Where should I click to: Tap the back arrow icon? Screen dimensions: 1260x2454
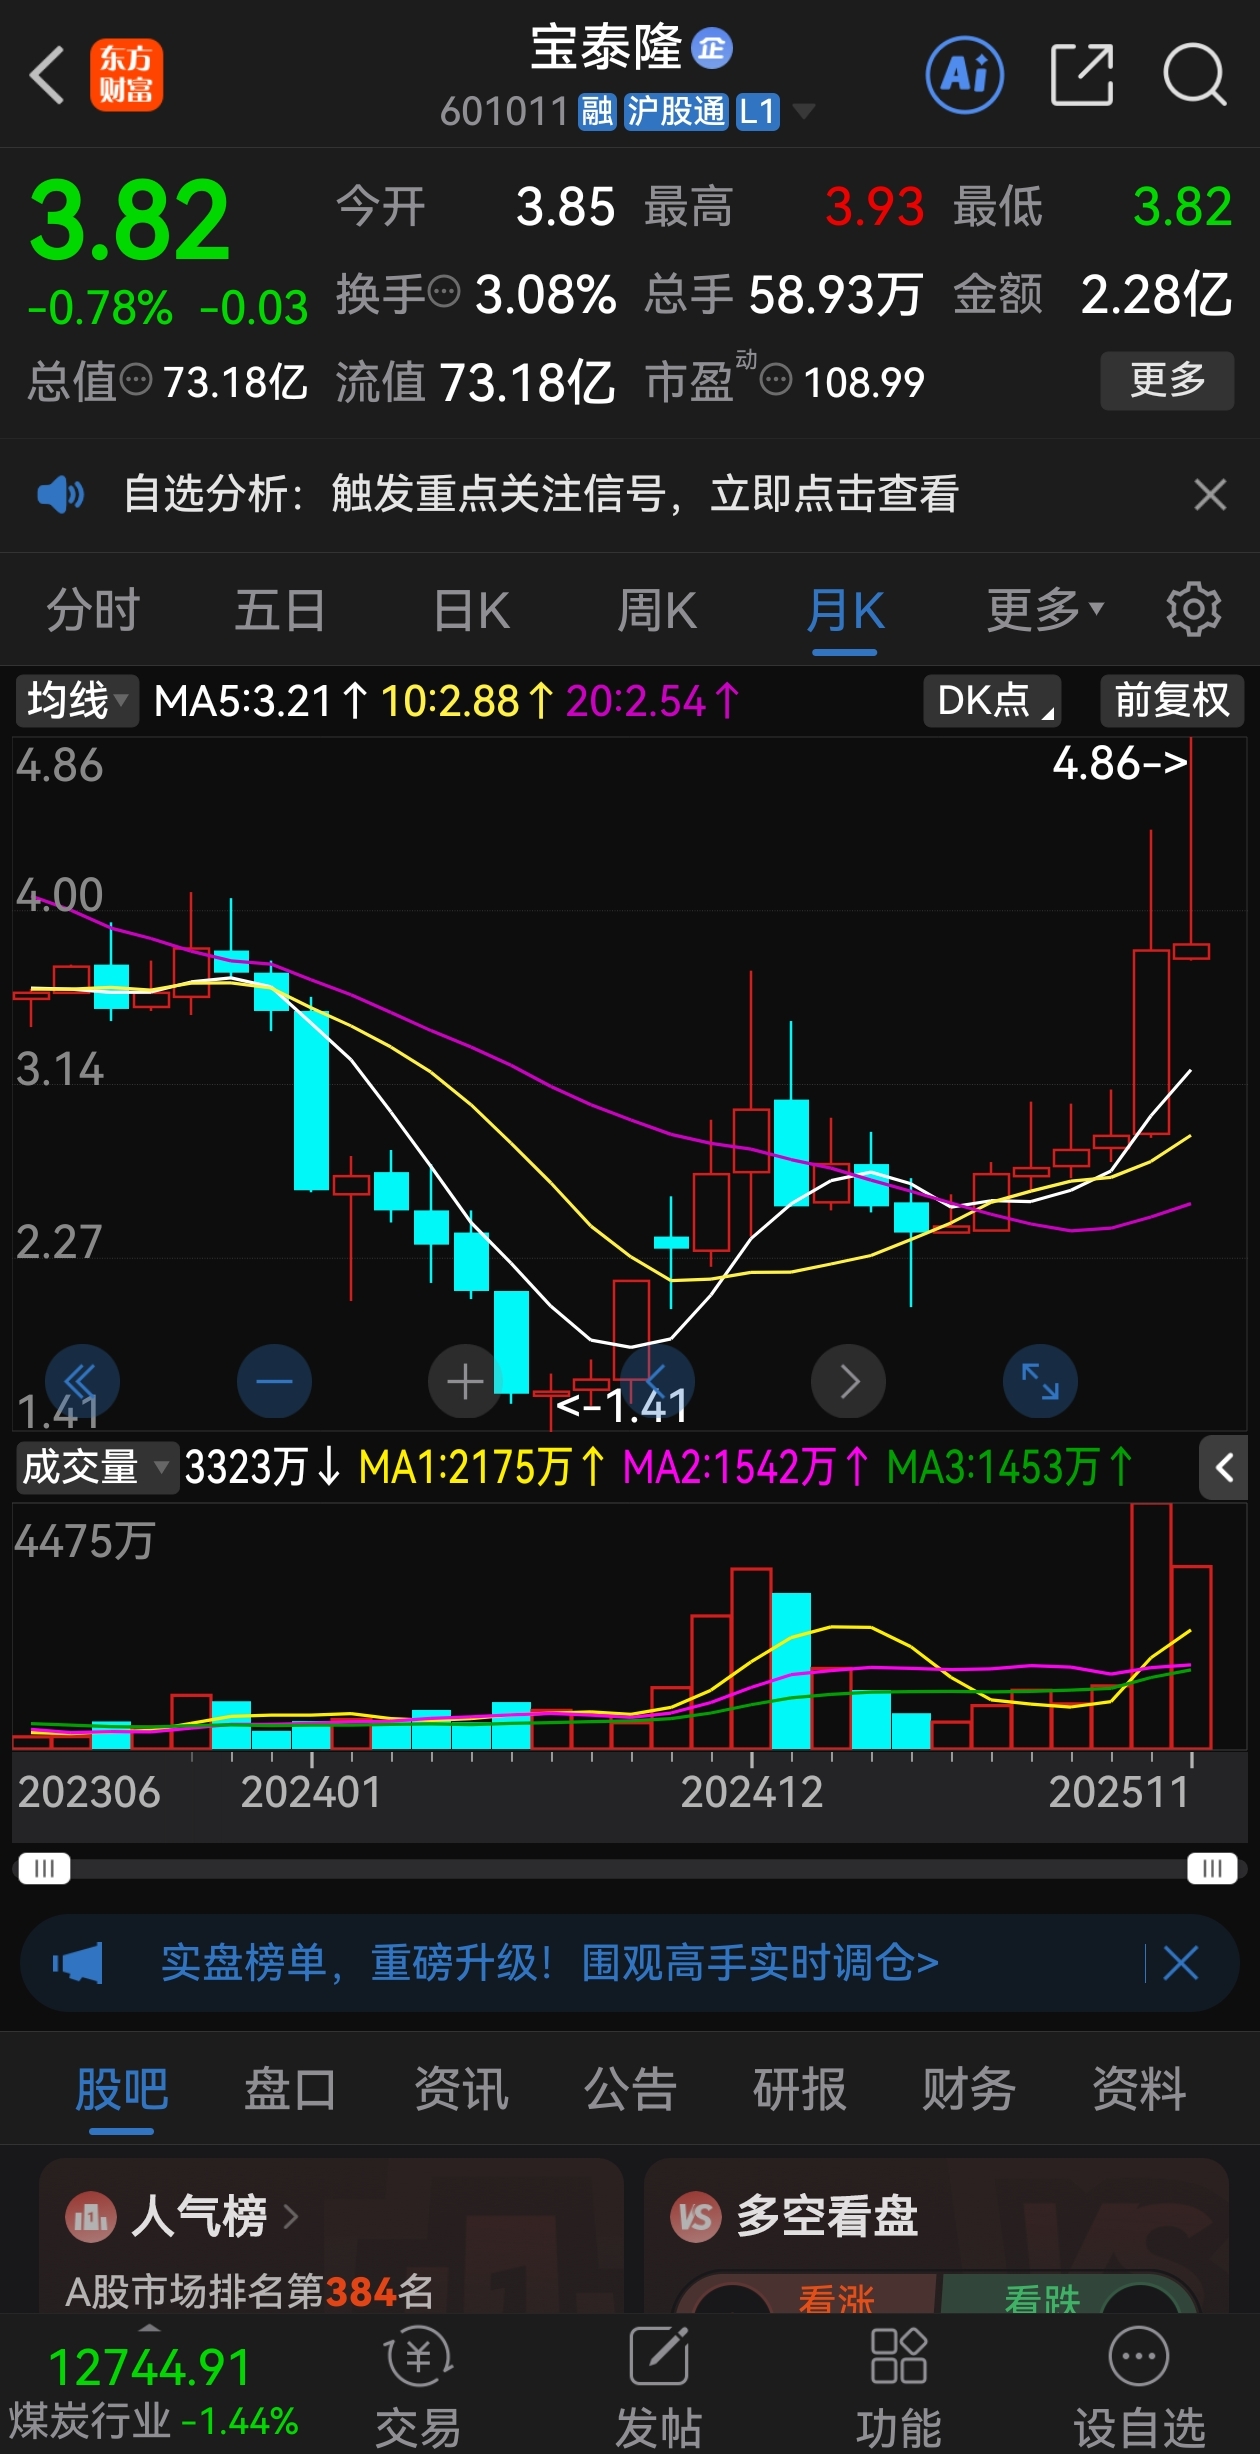pyautogui.click(x=47, y=75)
